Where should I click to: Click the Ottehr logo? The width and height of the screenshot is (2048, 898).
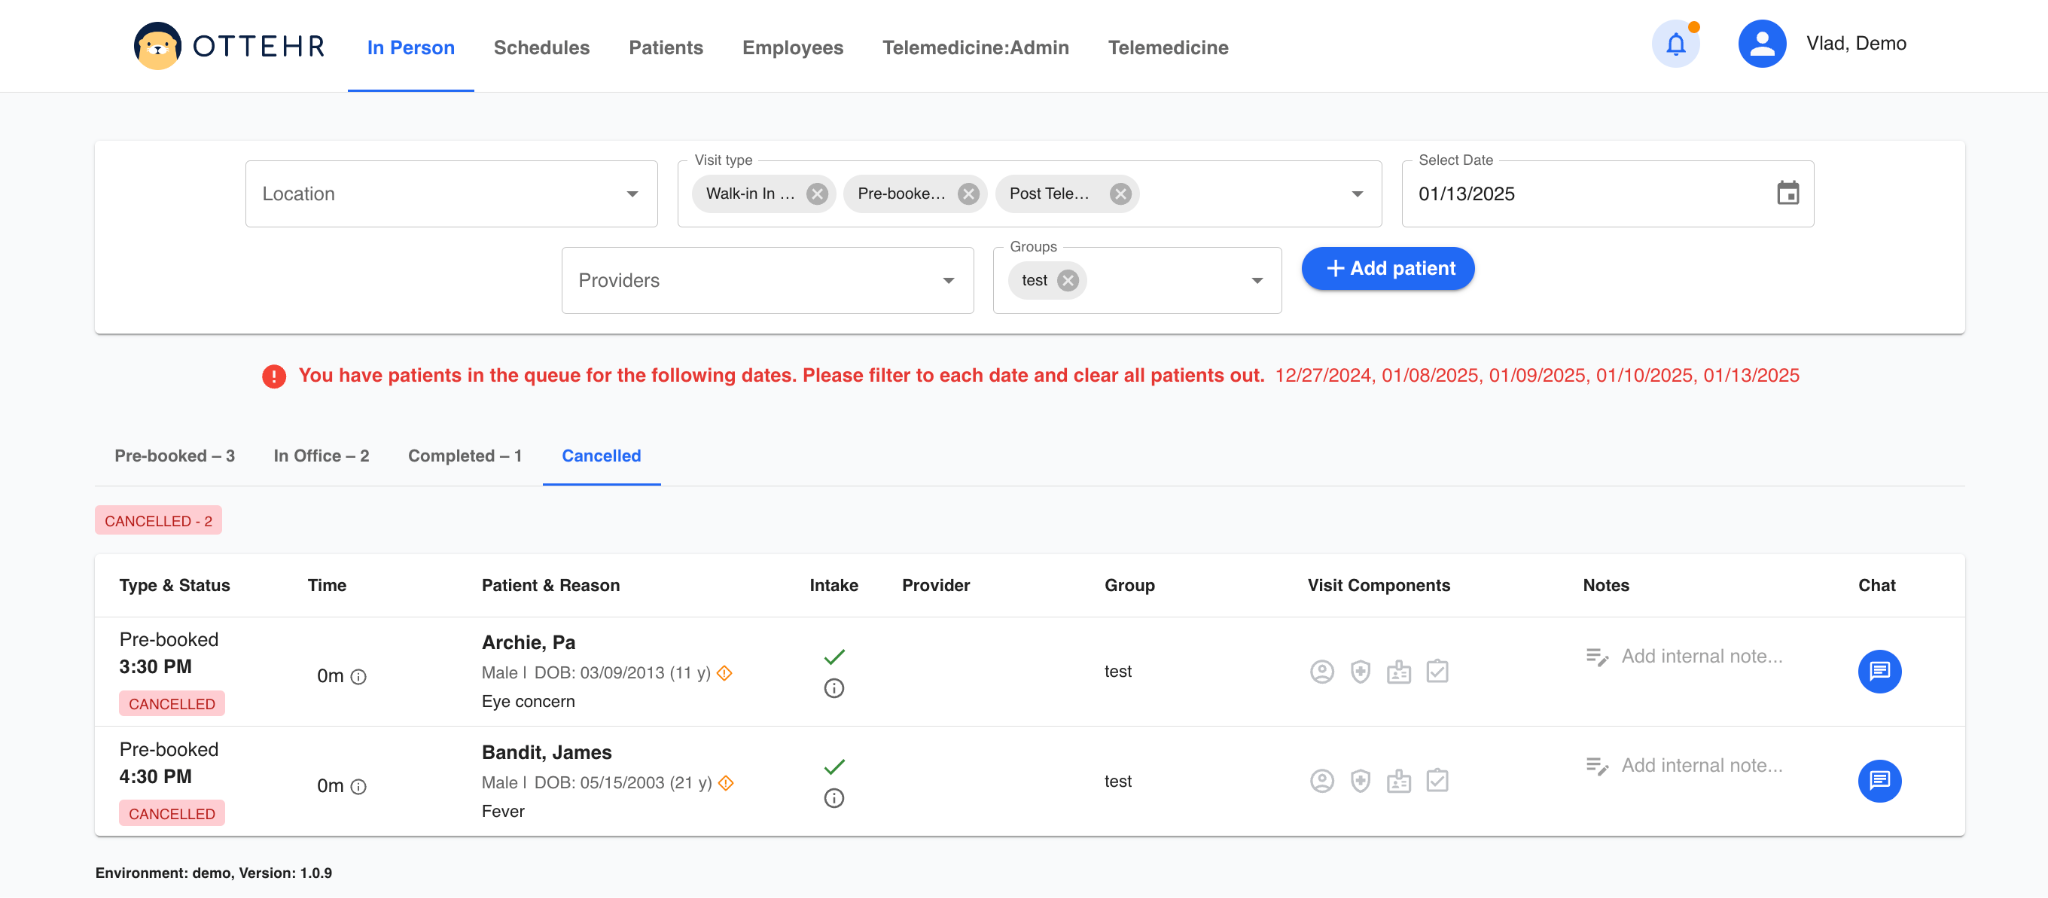coord(230,46)
